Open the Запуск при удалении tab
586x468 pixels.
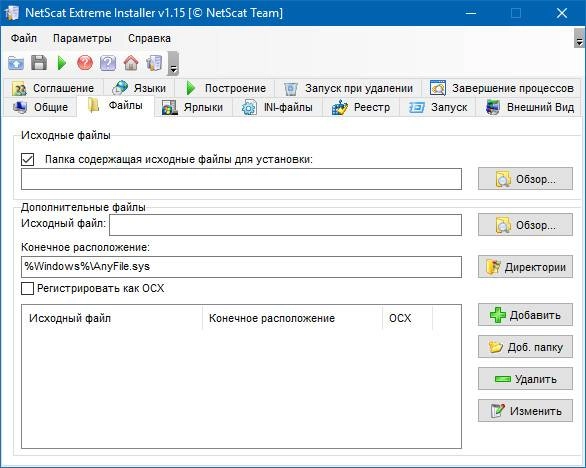pos(348,88)
